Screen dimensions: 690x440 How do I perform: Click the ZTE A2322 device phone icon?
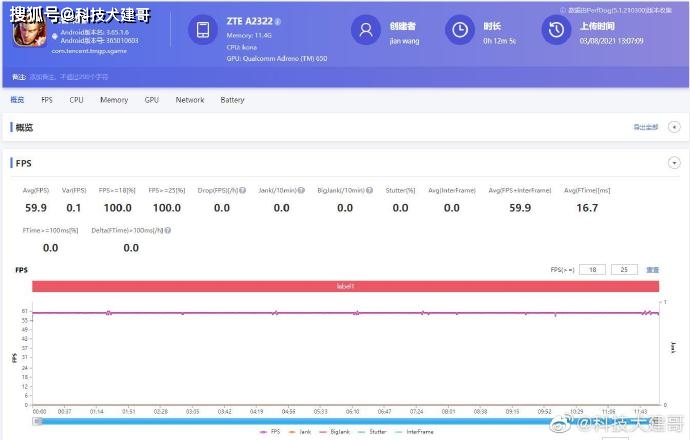click(204, 30)
